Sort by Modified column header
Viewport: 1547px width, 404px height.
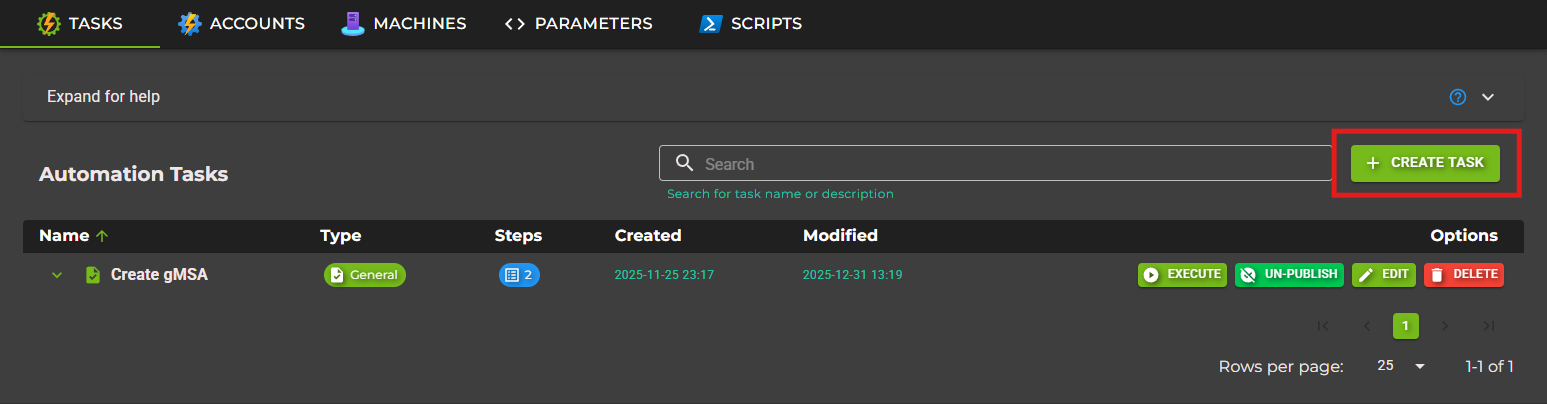[840, 236]
